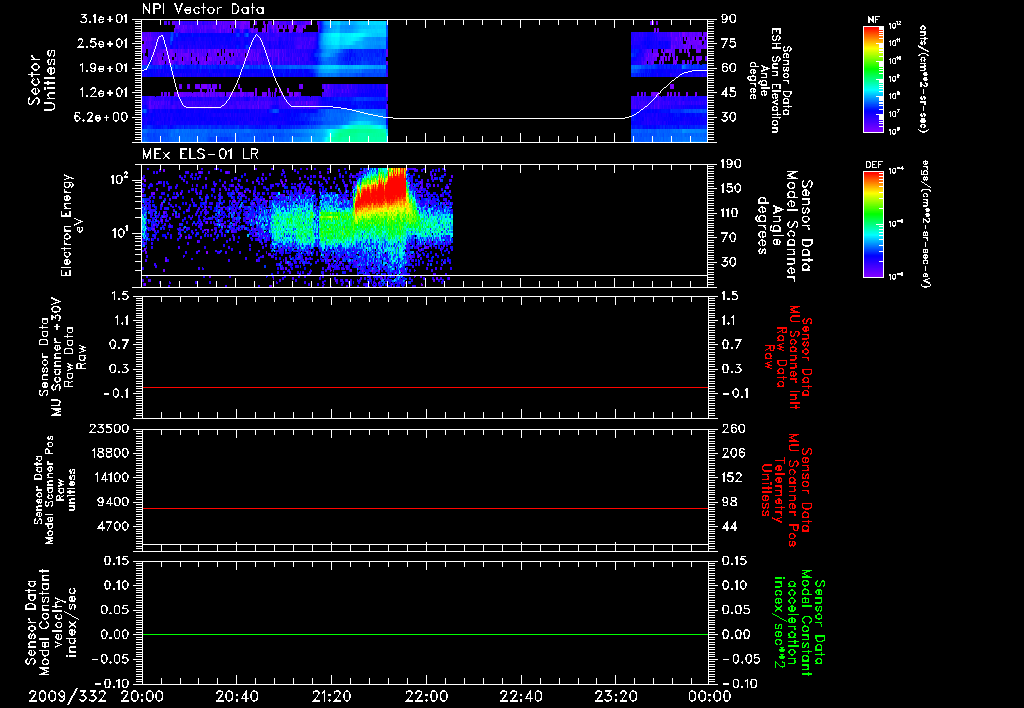
Task: Click the 190 tick on scanner angle axis
Action: [731, 164]
